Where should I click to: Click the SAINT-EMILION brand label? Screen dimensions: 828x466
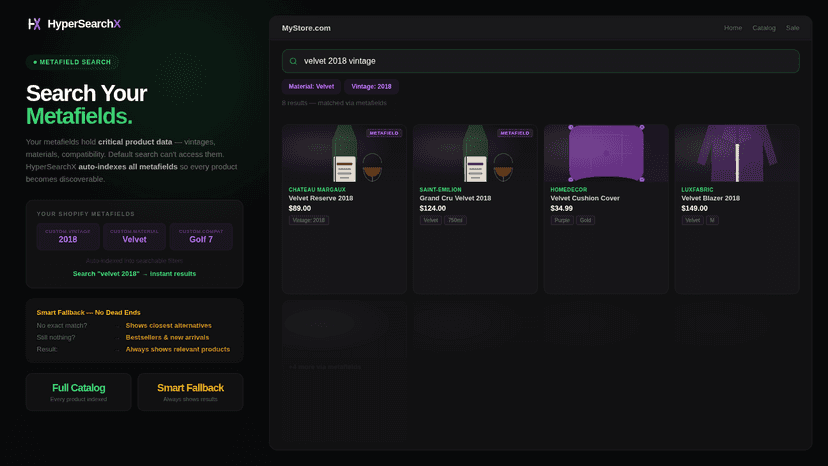tap(440, 190)
